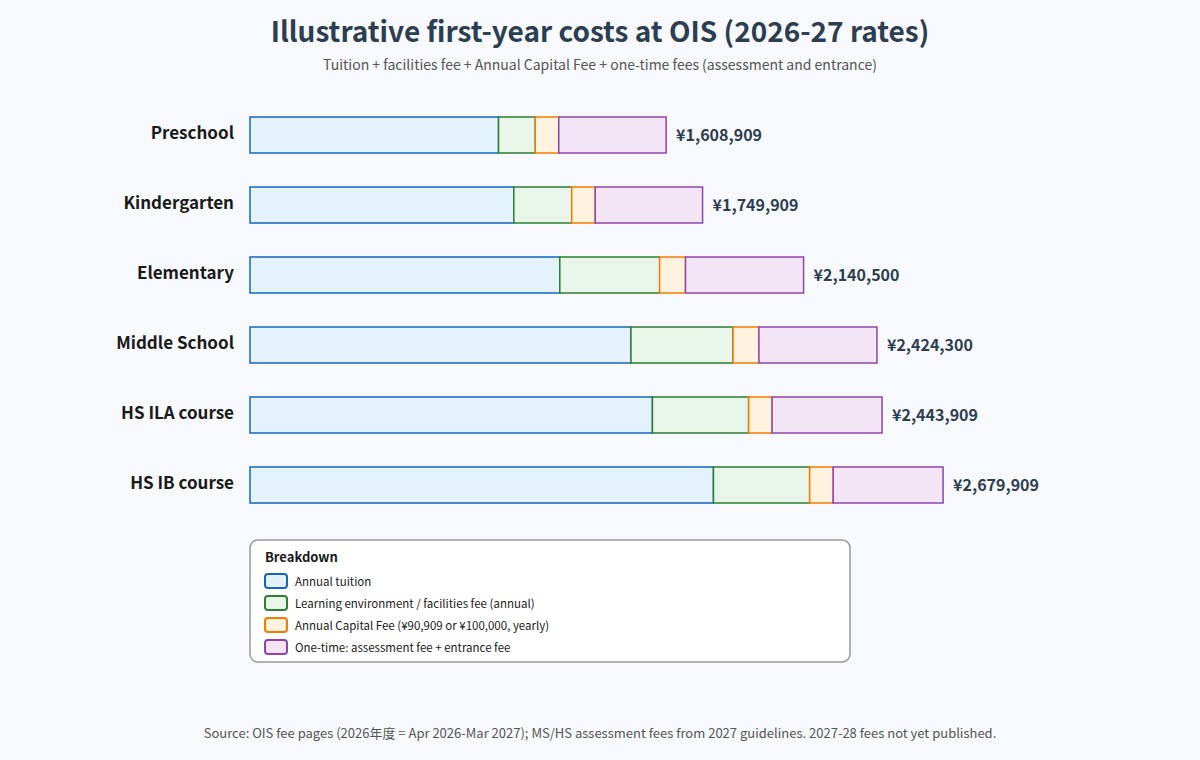This screenshot has width=1200, height=760.
Task: Select the Kindergarten one-time fees segment
Action: pyautogui.click(x=649, y=205)
